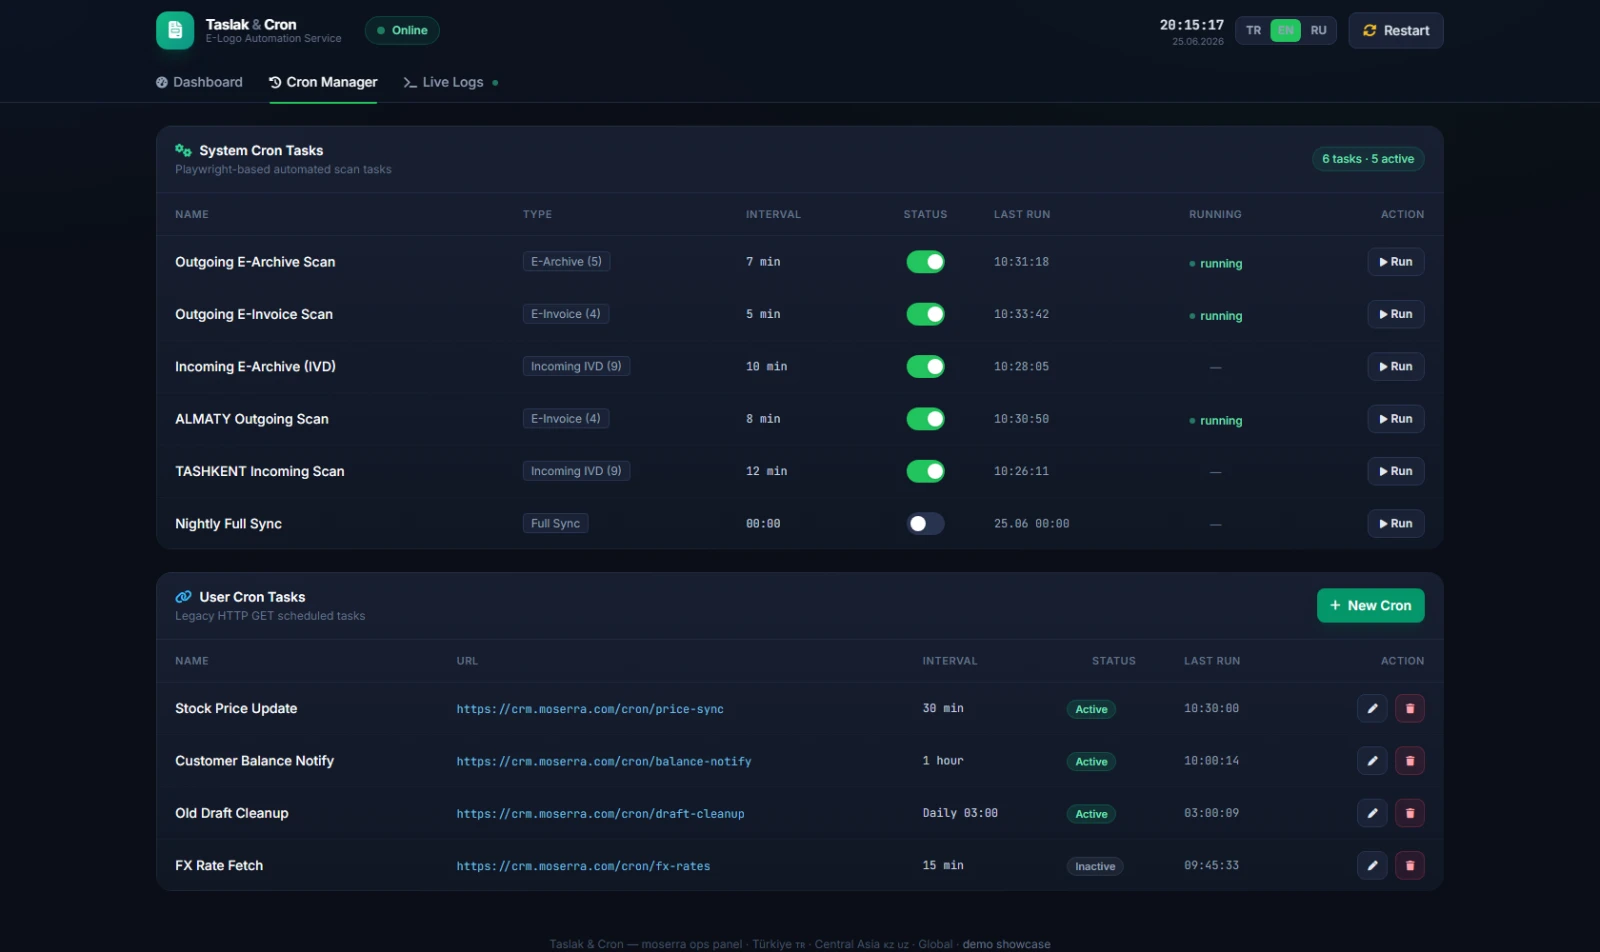Click the Online status badge
This screenshot has height=952, width=1600.
tap(402, 30)
